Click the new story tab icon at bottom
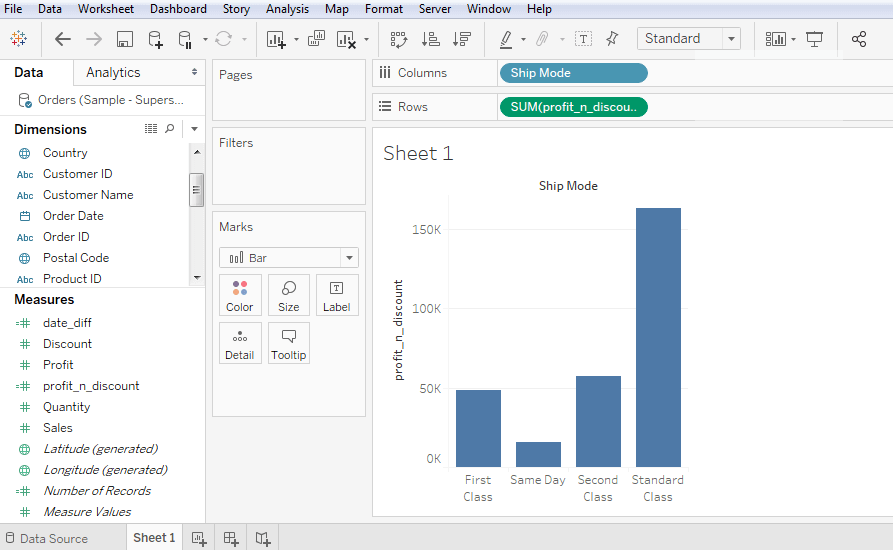The width and height of the screenshot is (893, 550). (x=263, y=538)
